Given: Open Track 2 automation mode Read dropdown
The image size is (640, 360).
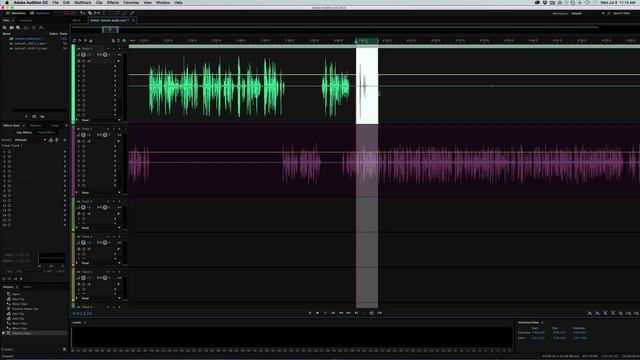Looking at the screenshot, I should click(x=100, y=193).
